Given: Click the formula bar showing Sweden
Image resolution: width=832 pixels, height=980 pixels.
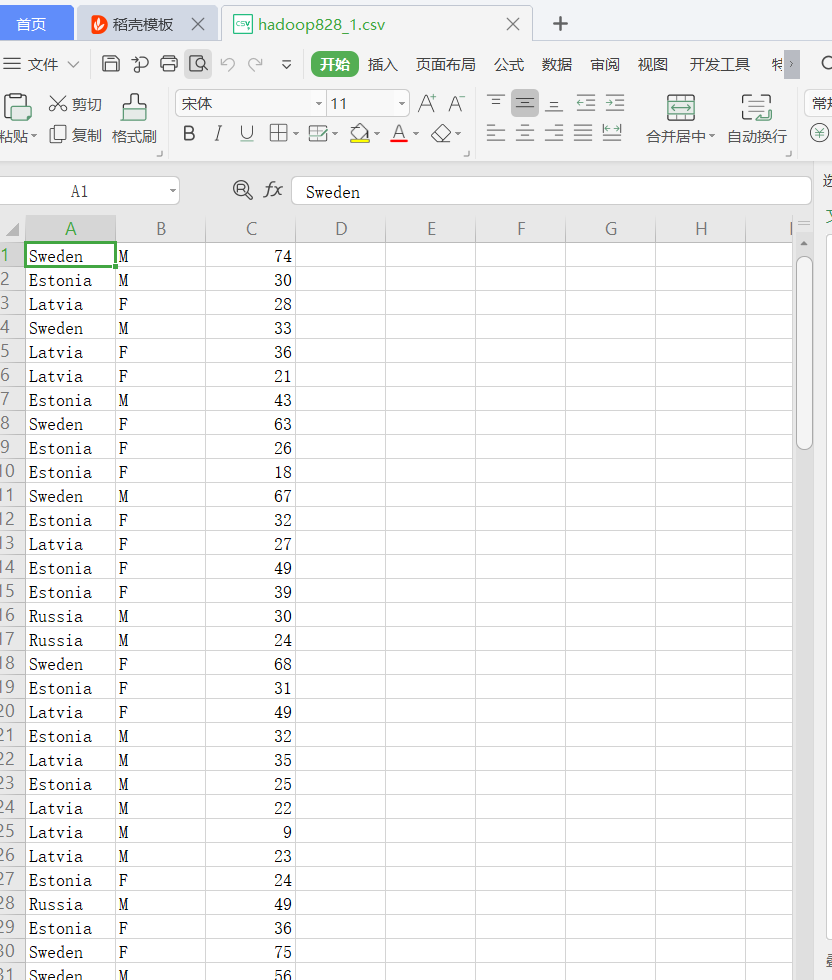Looking at the screenshot, I should click(551, 191).
